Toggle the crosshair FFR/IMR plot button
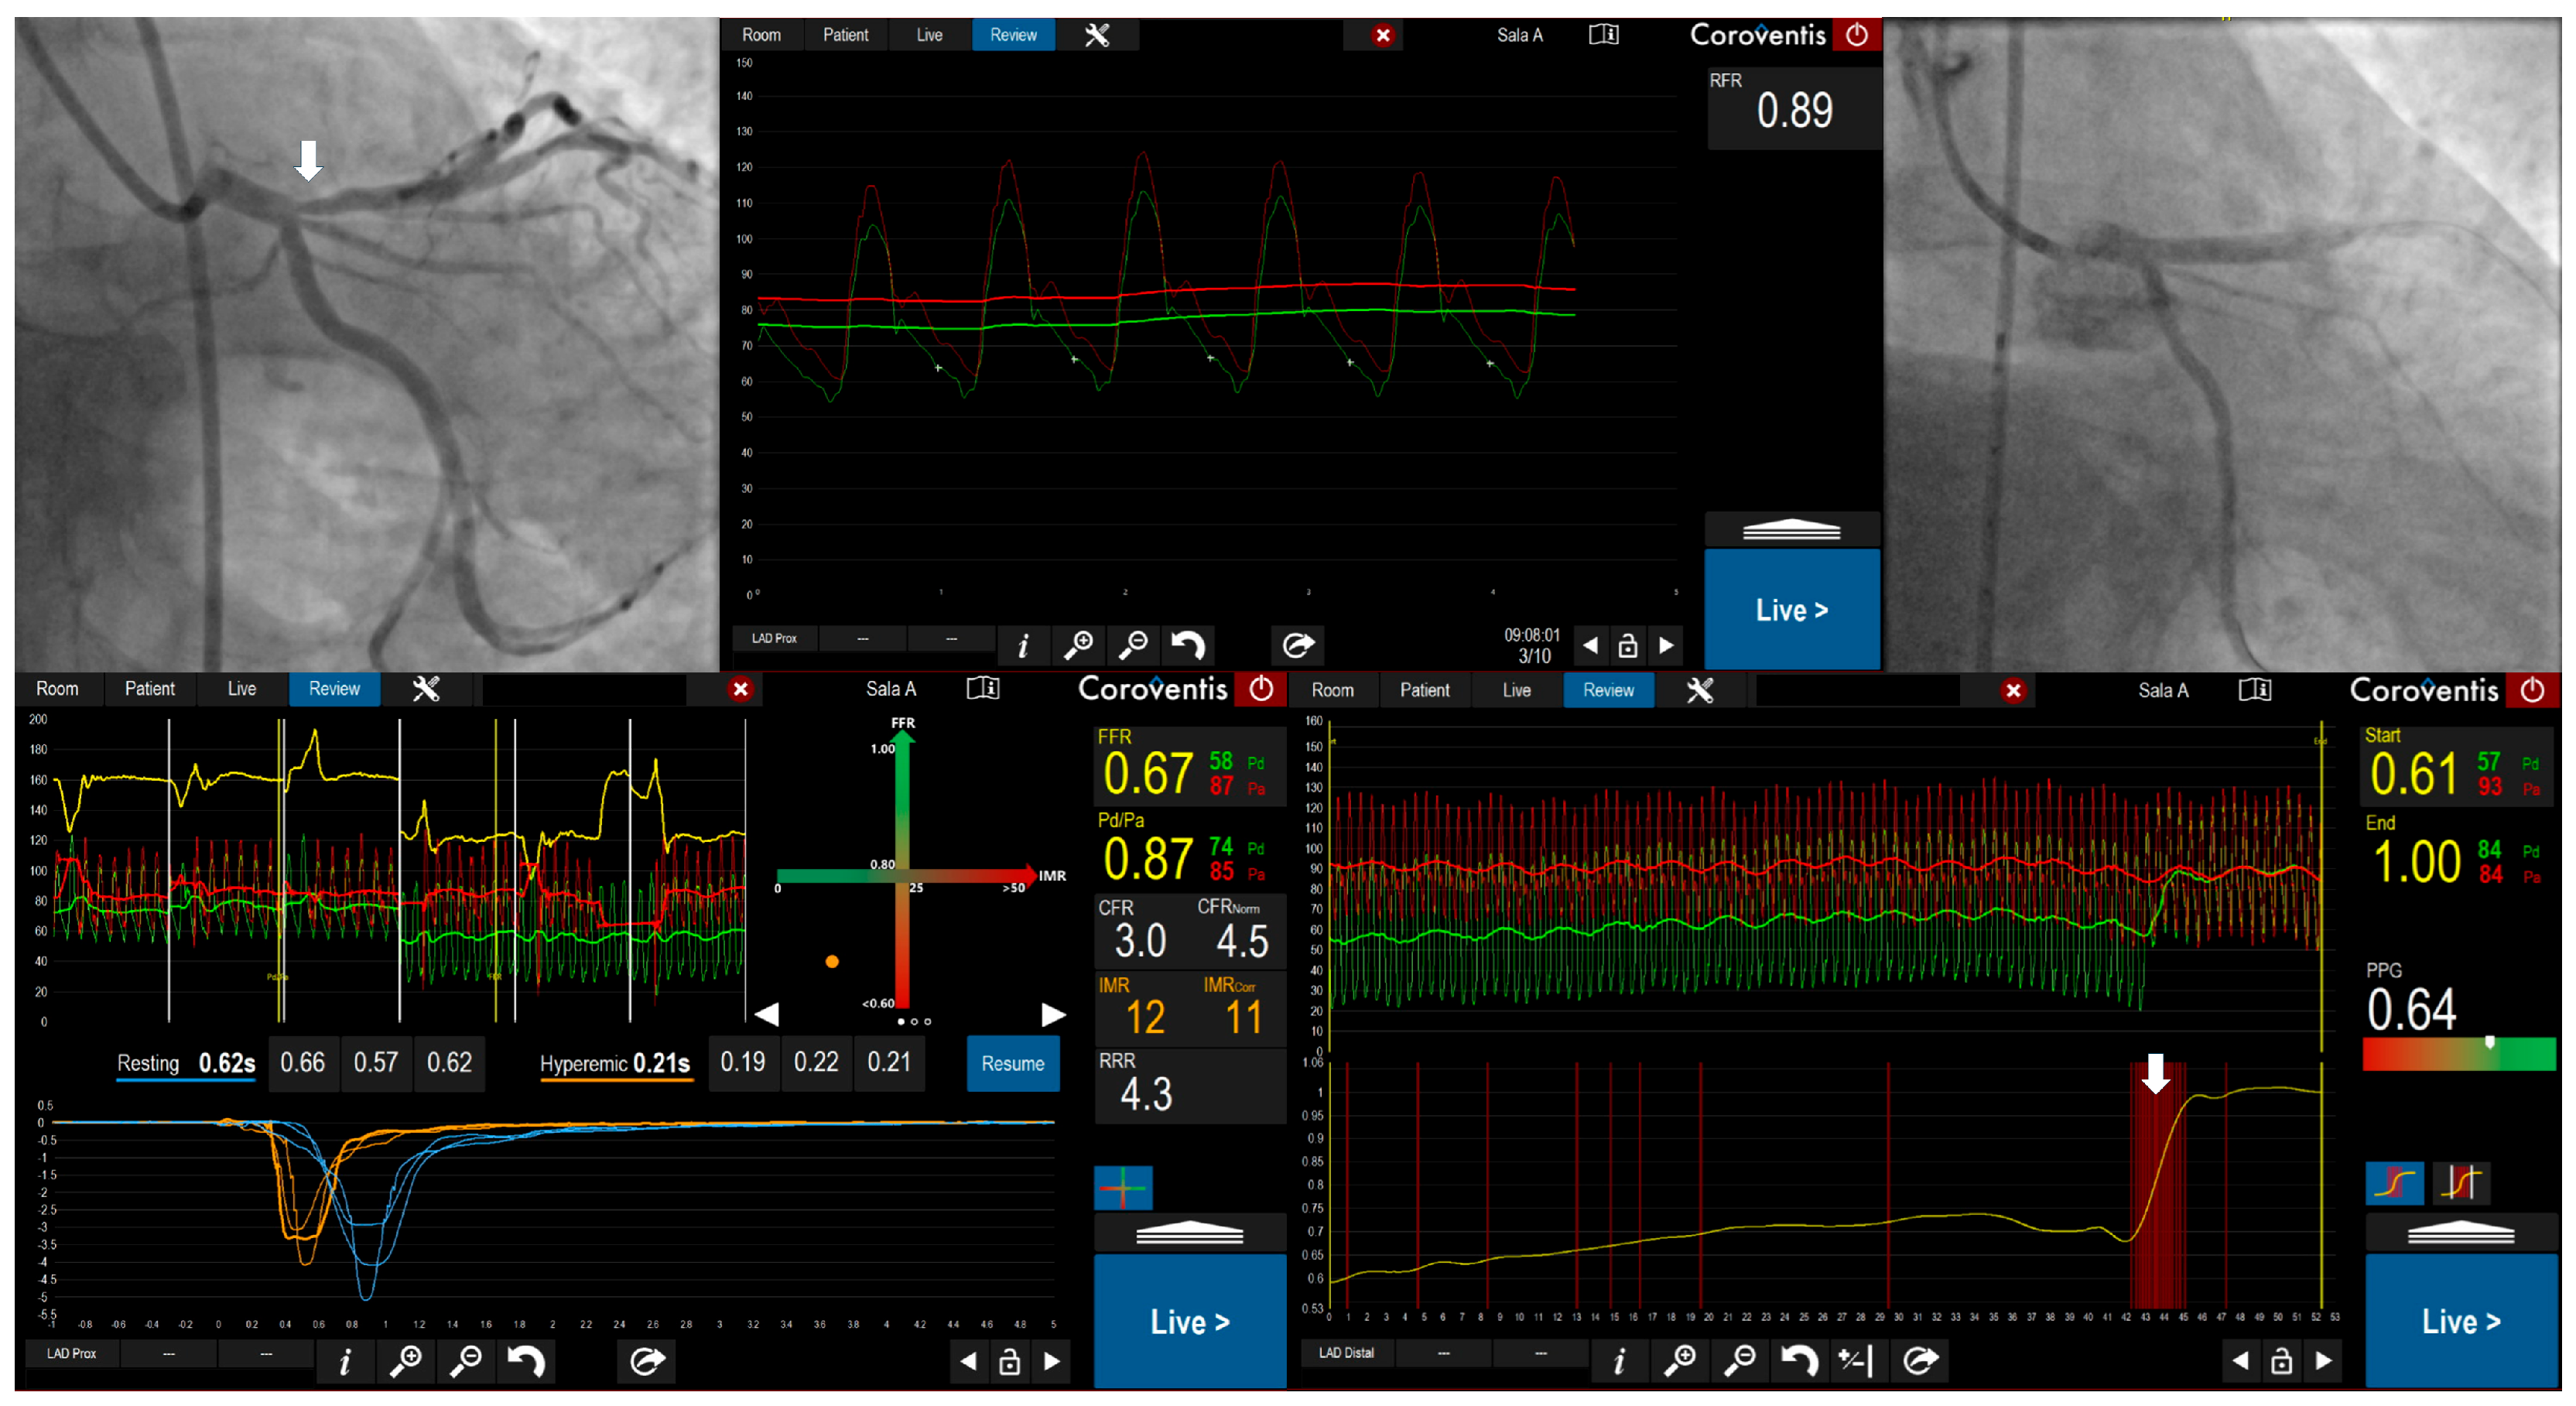The image size is (2576, 1406). point(1123,1188)
